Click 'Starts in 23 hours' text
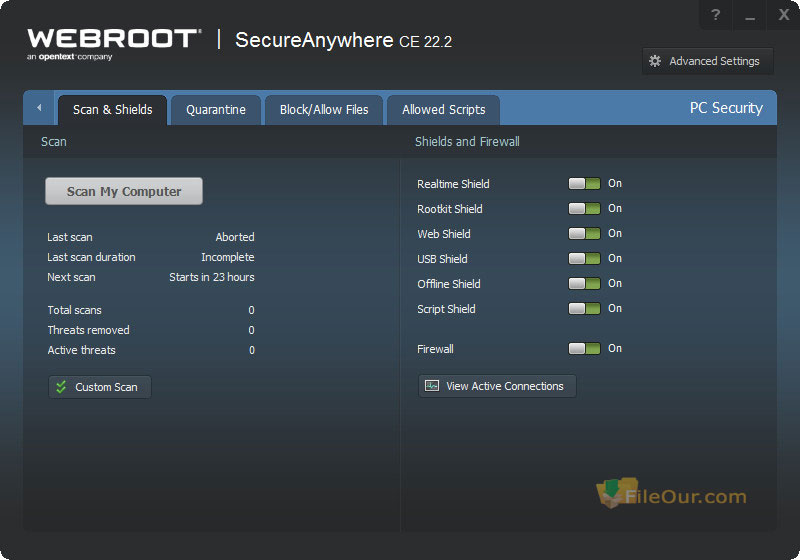Image resolution: width=800 pixels, height=560 pixels. 212,277
